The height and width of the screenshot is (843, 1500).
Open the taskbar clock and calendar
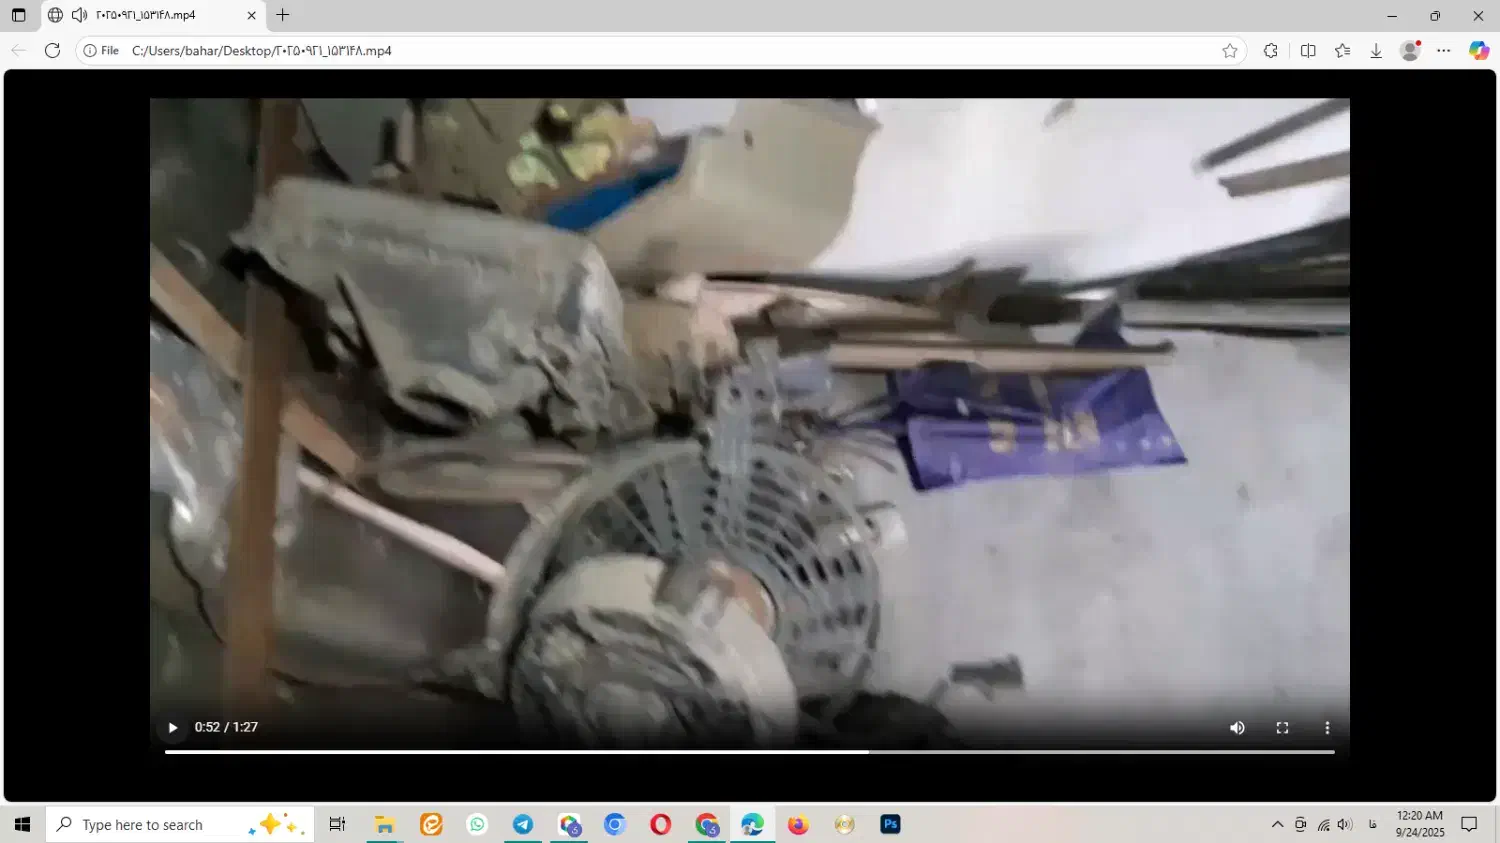click(x=1420, y=824)
